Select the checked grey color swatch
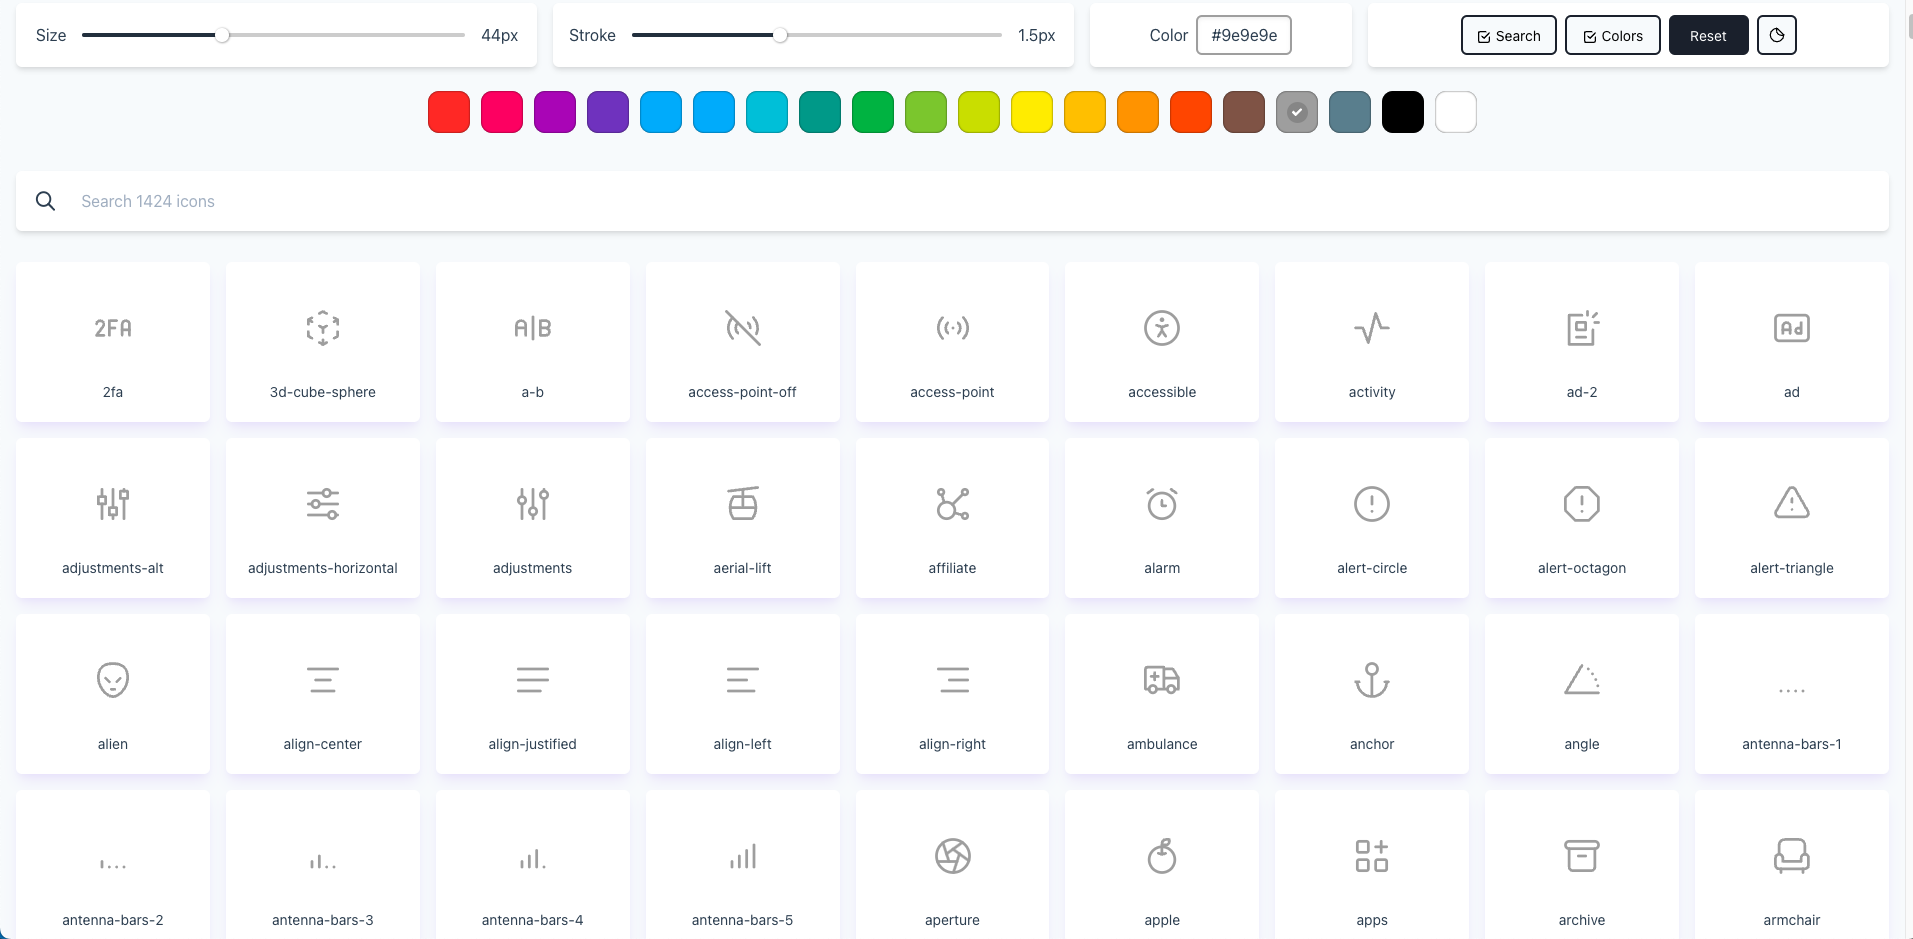This screenshot has height=939, width=1913. [x=1297, y=112]
